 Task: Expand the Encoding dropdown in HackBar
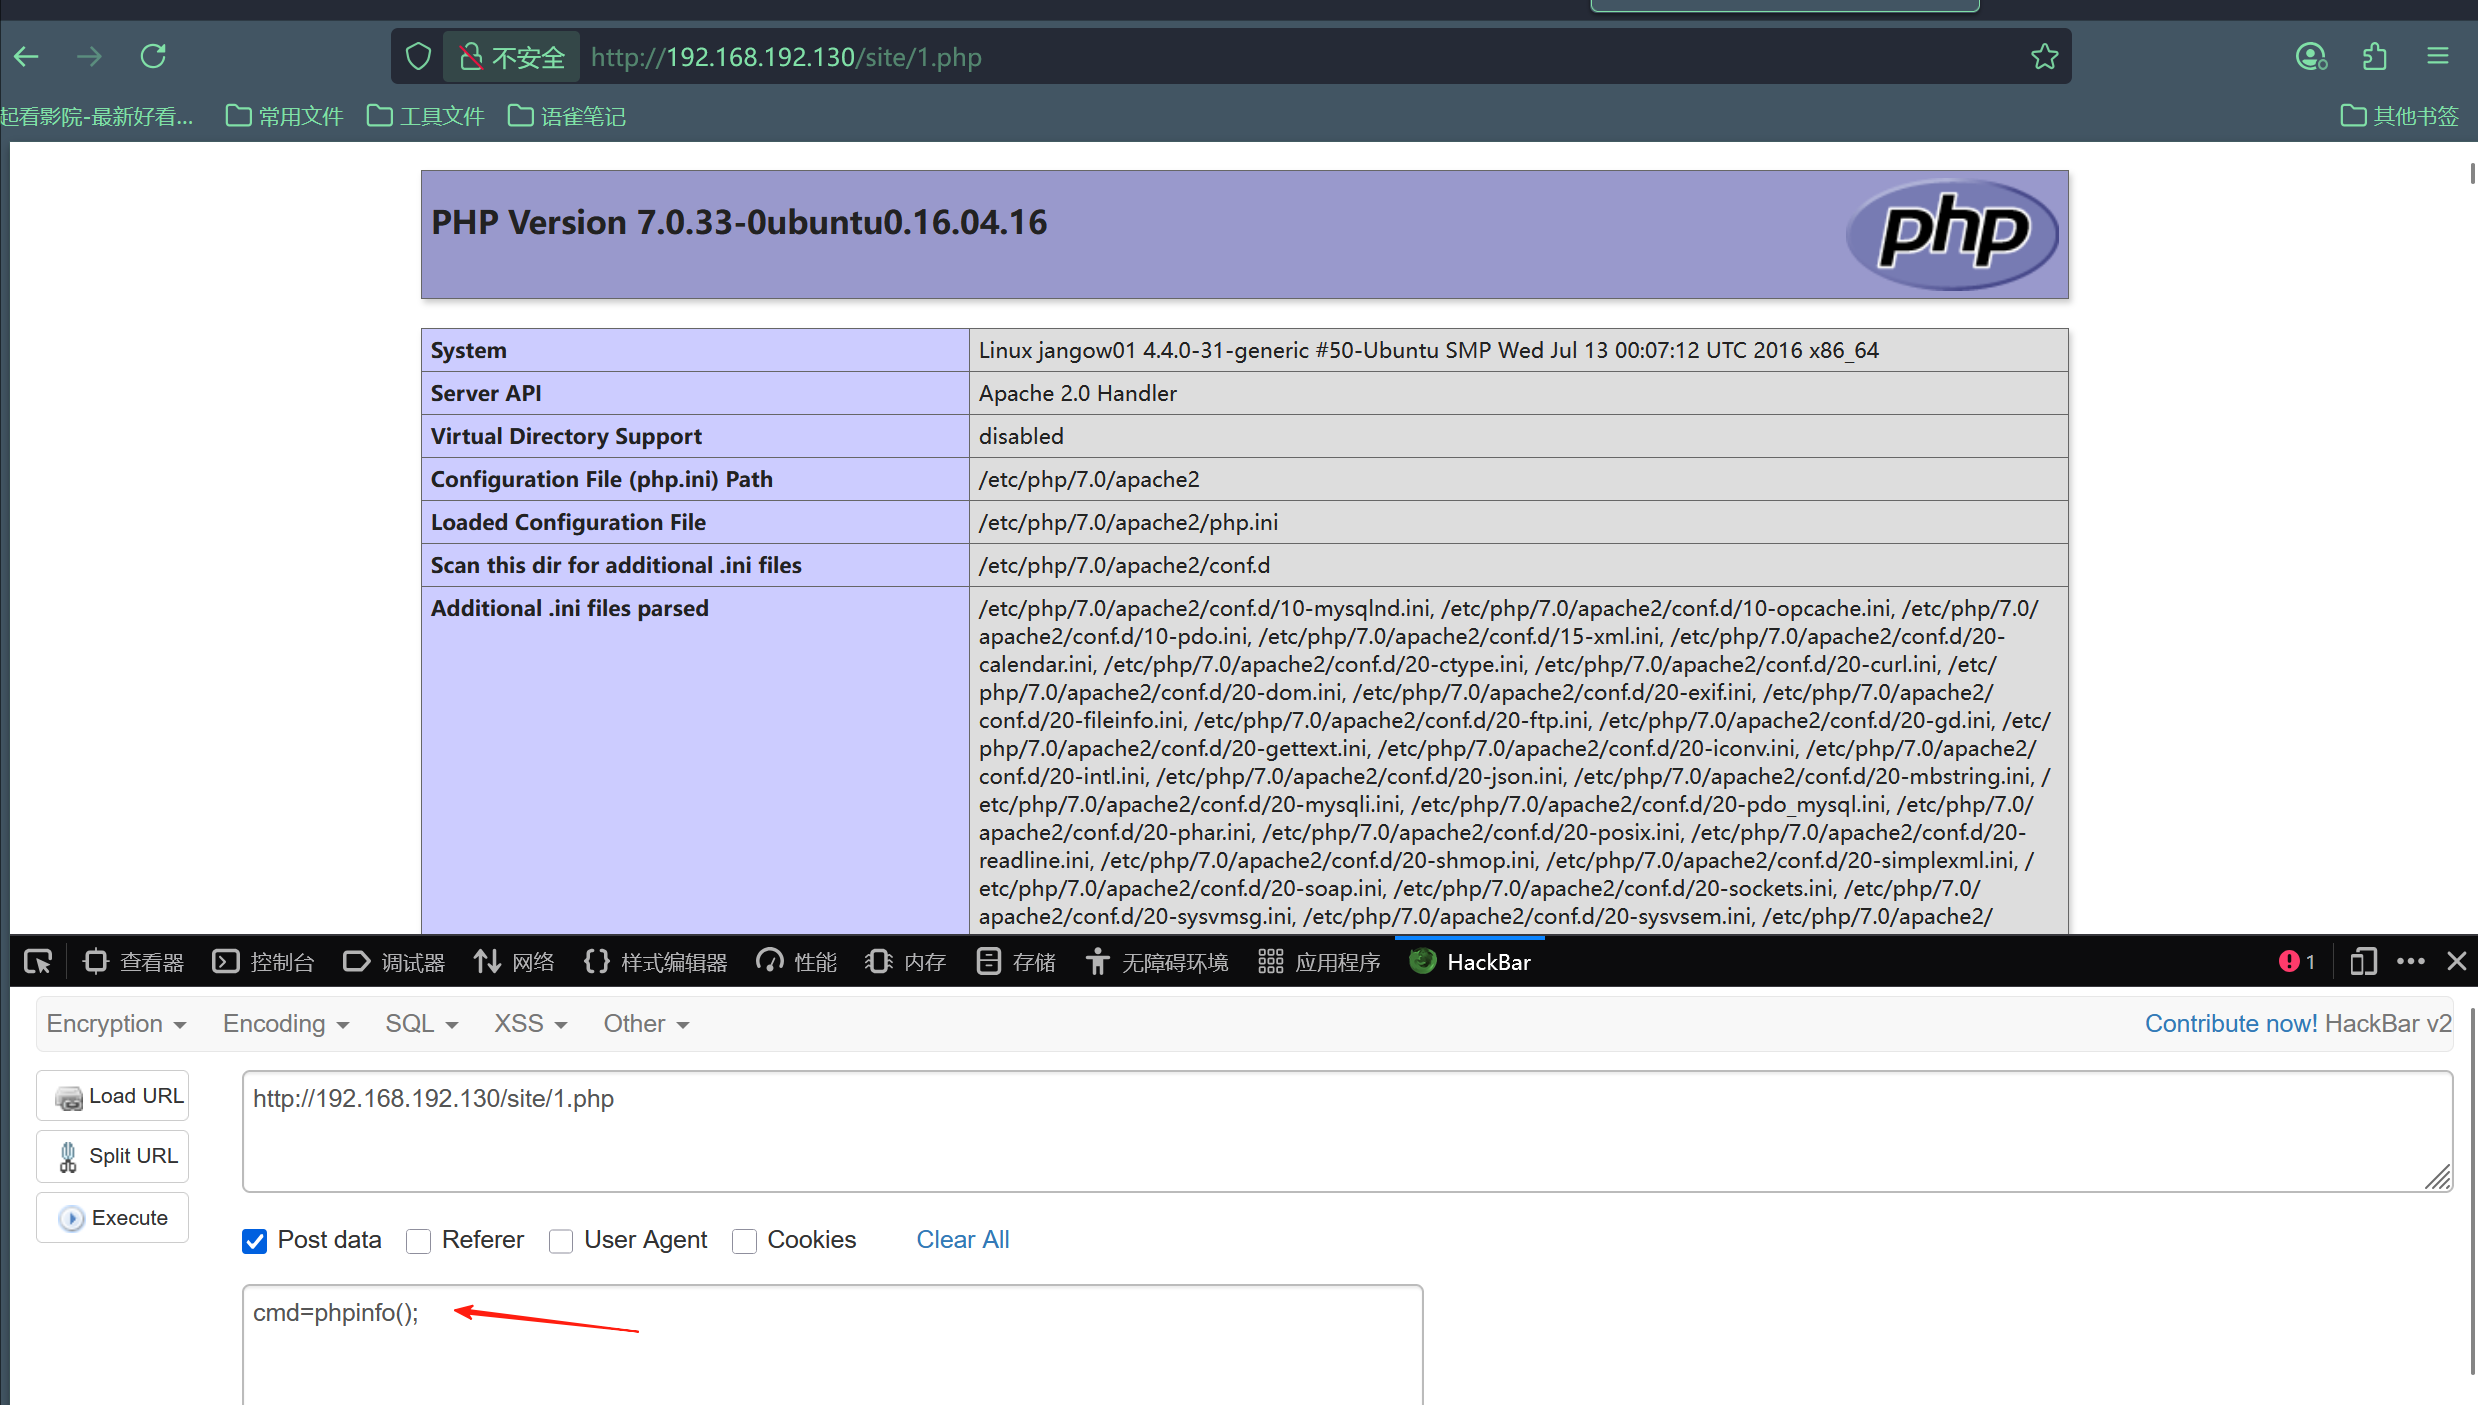click(286, 1024)
